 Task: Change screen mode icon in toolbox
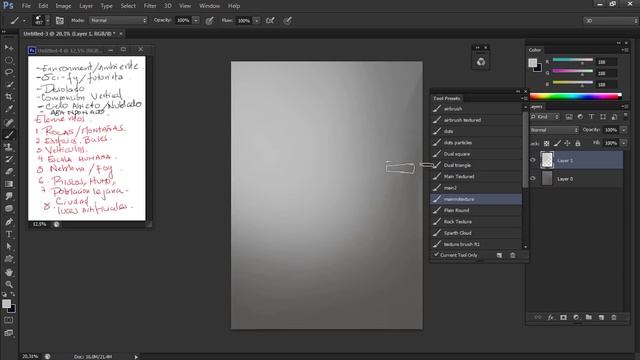click(9, 333)
